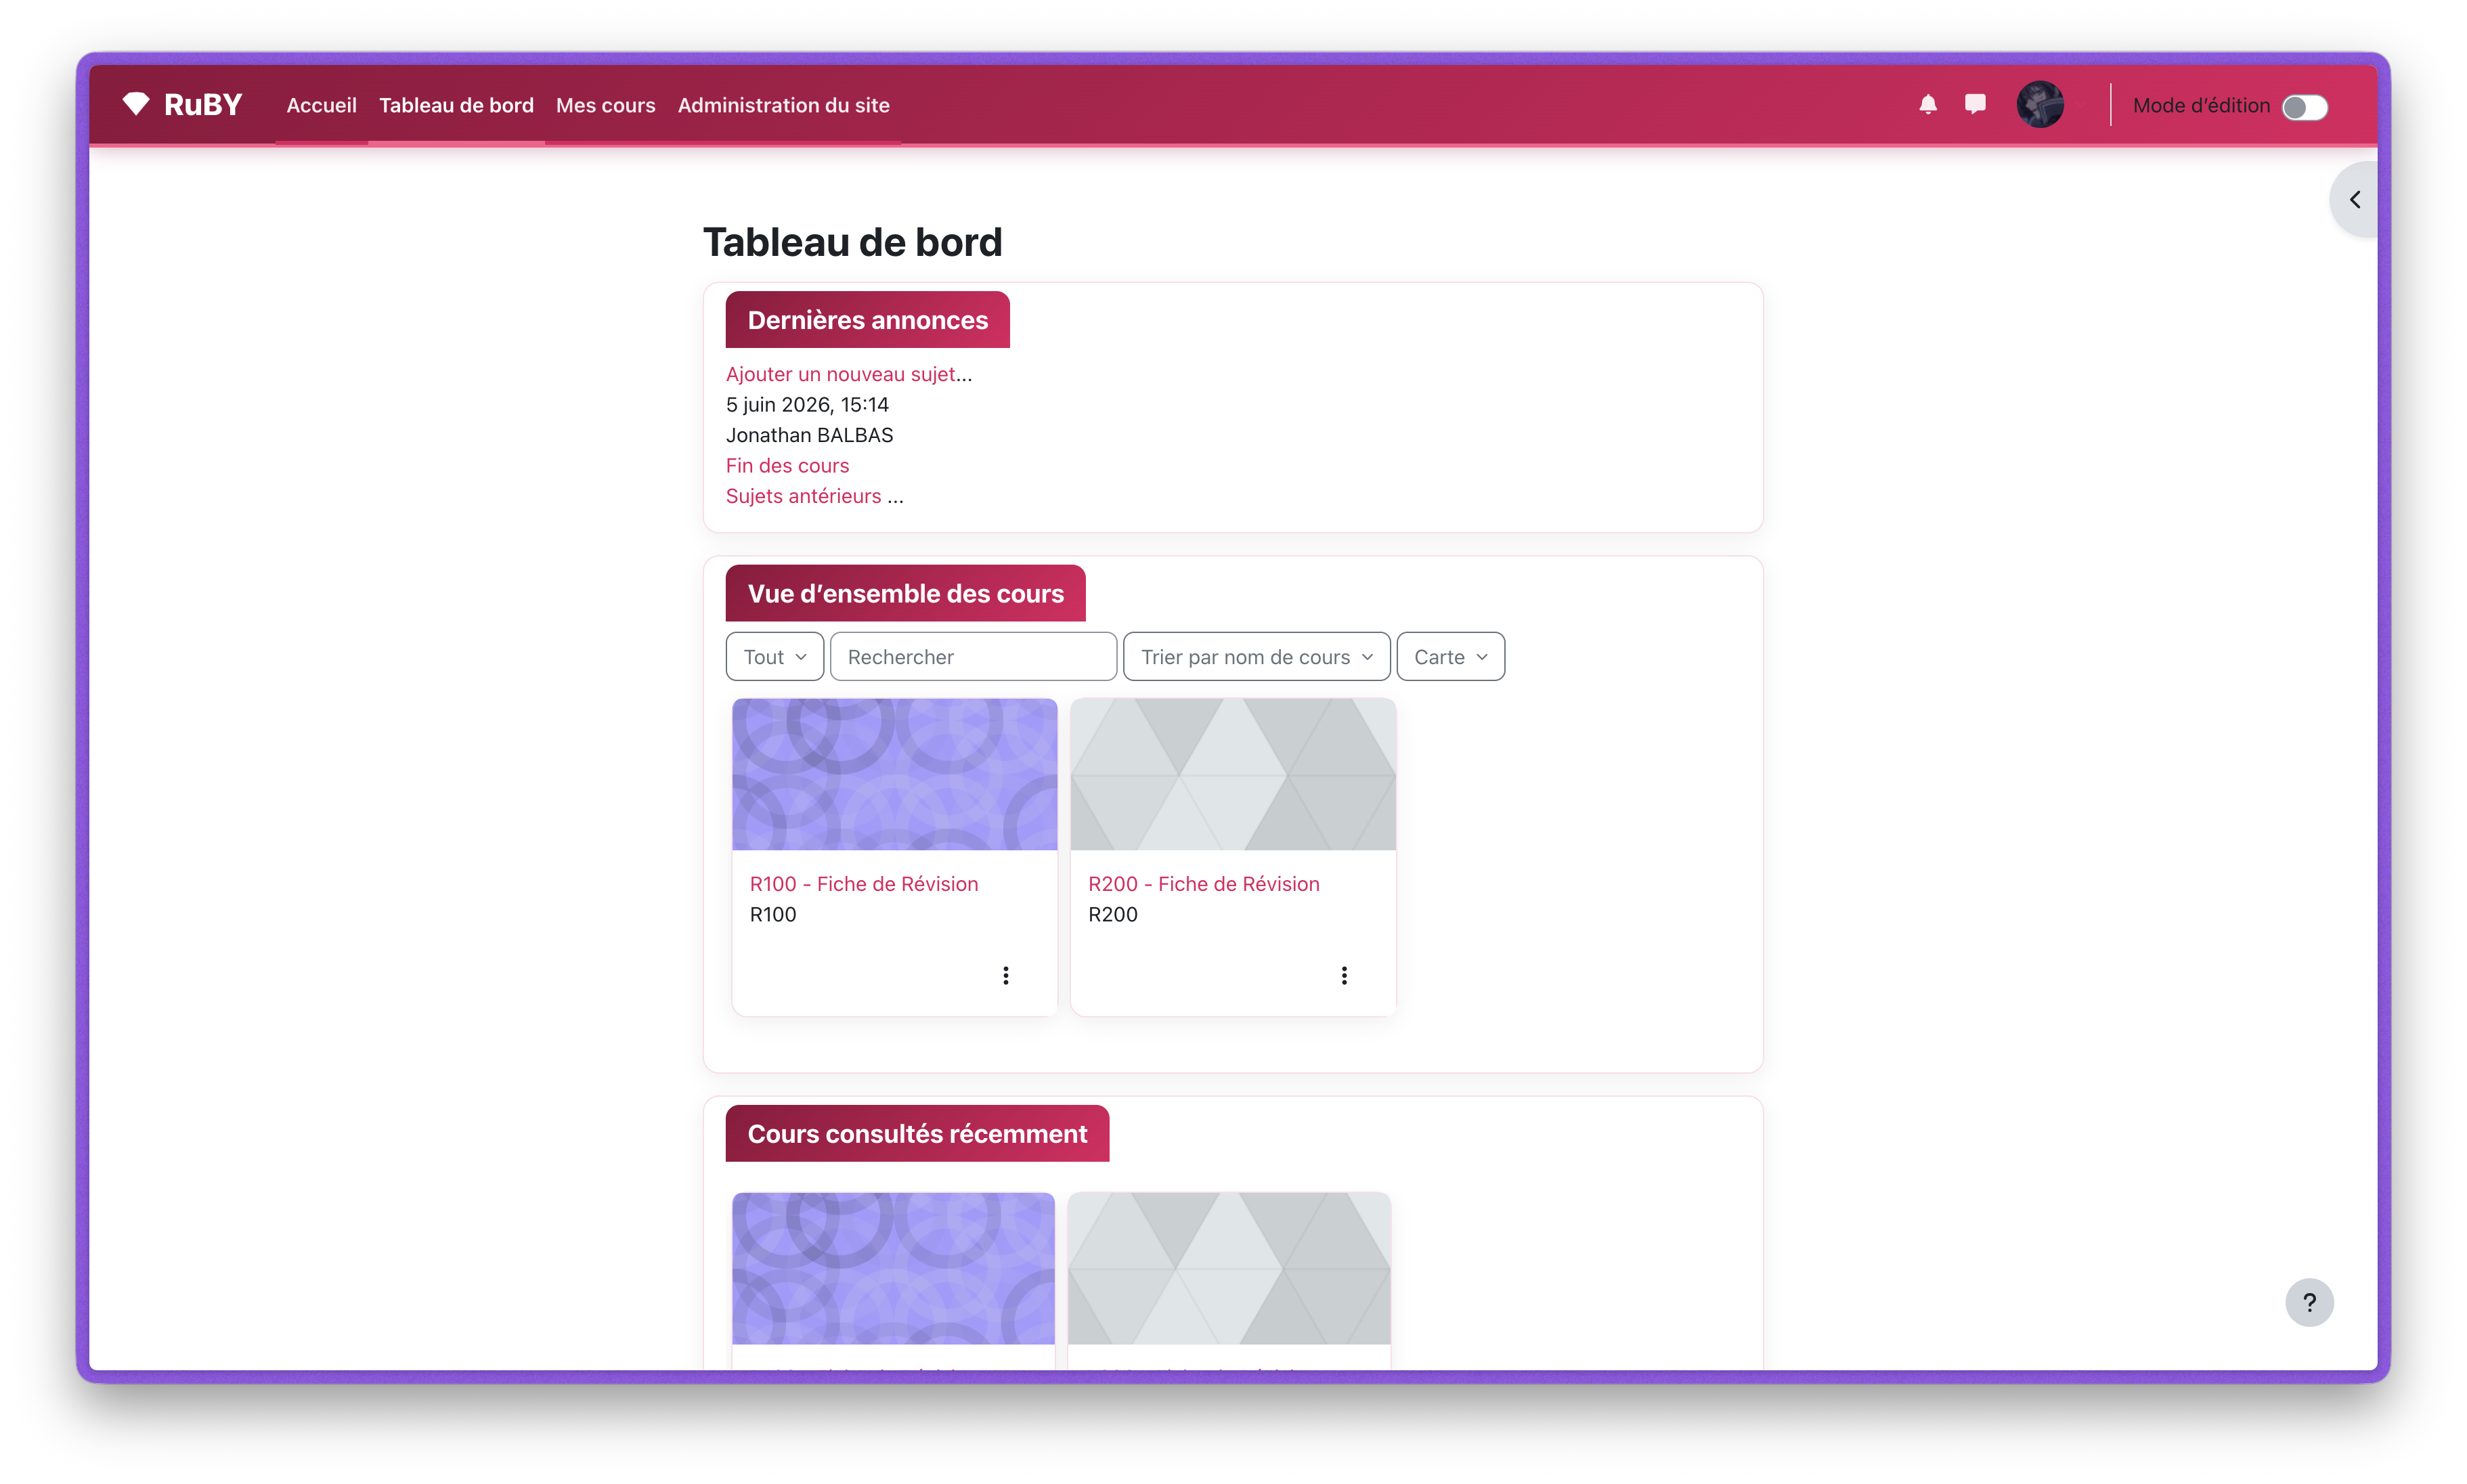The width and height of the screenshot is (2467, 1484).
Task: Open Administration du site tab
Action: (784, 105)
